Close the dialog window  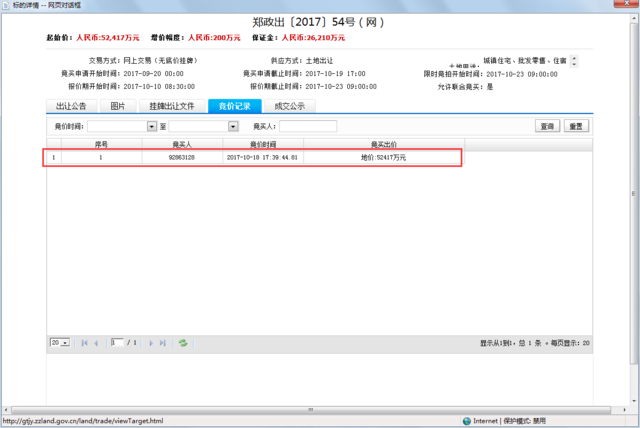click(x=627, y=4)
